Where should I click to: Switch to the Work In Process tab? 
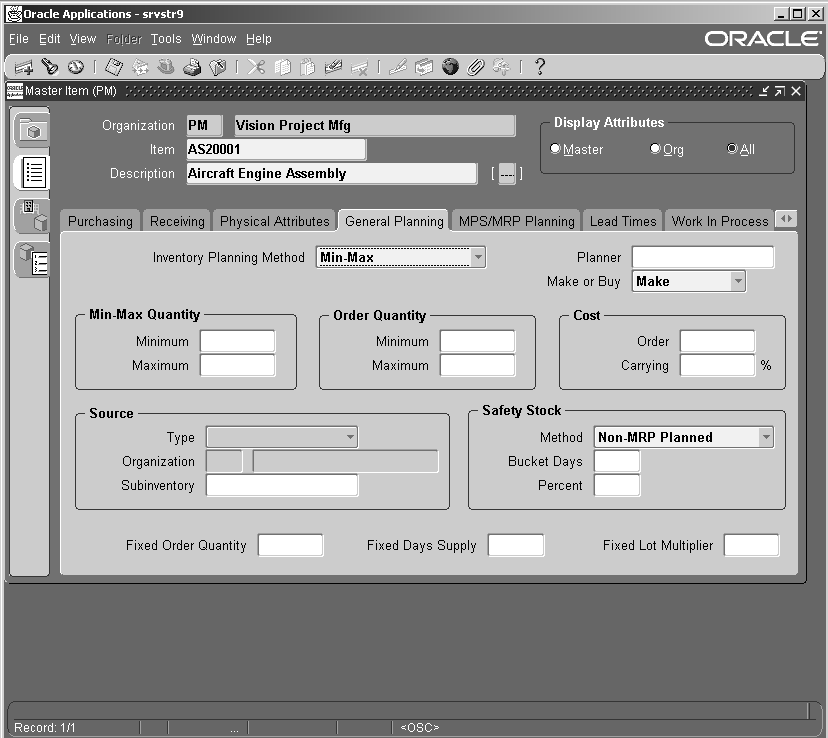pos(720,221)
